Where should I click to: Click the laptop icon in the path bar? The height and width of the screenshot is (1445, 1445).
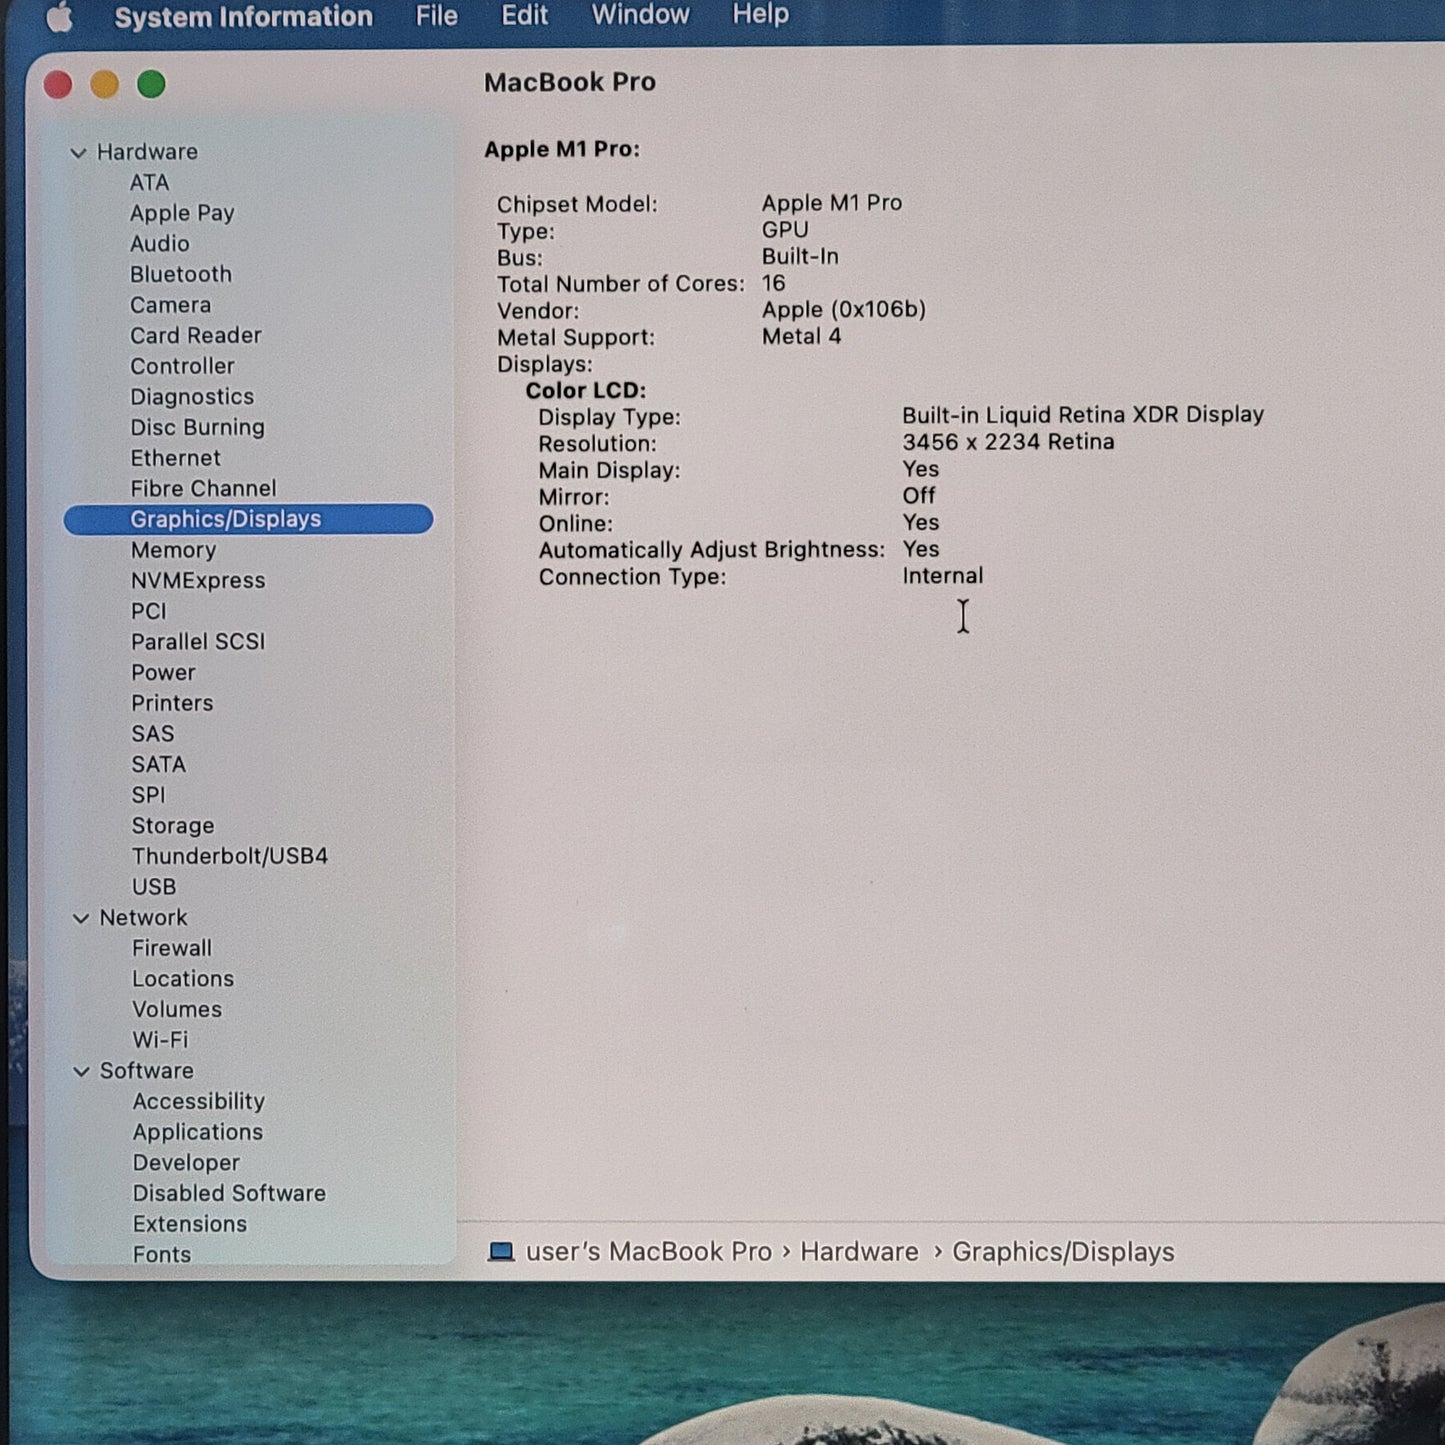500,1252
